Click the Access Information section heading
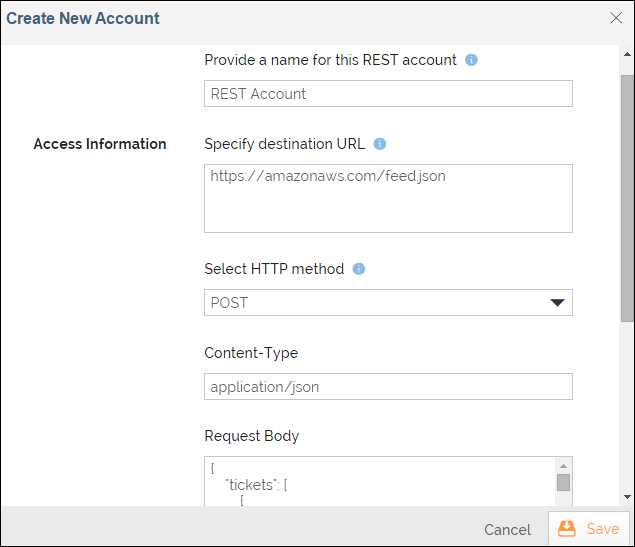635x547 pixels. pyautogui.click(x=100, y=144)
